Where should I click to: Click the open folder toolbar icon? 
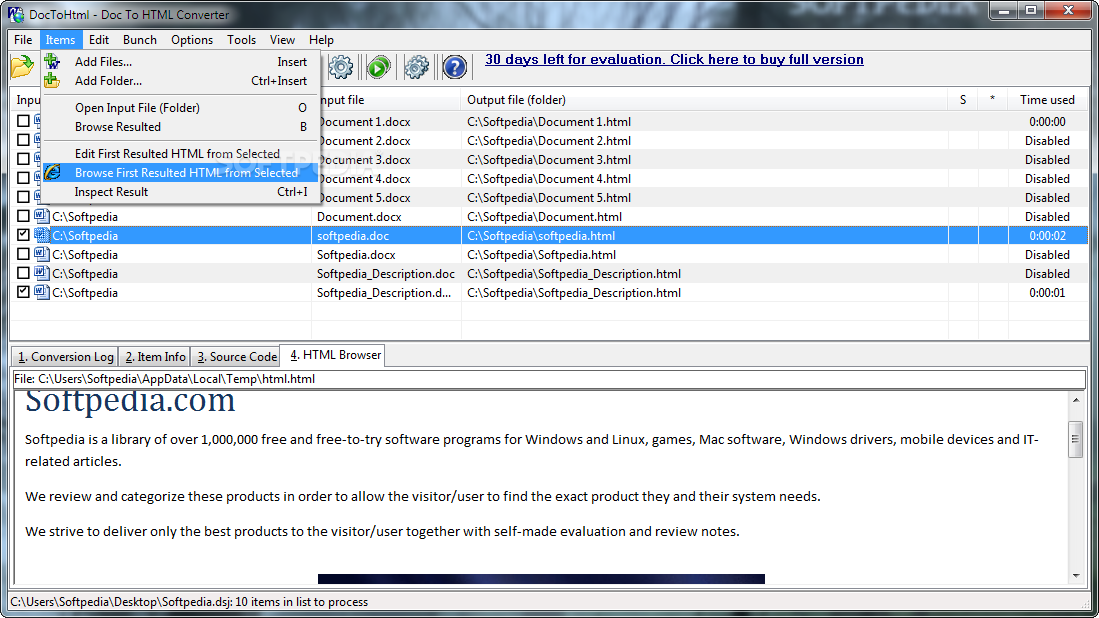pos(22,67)
